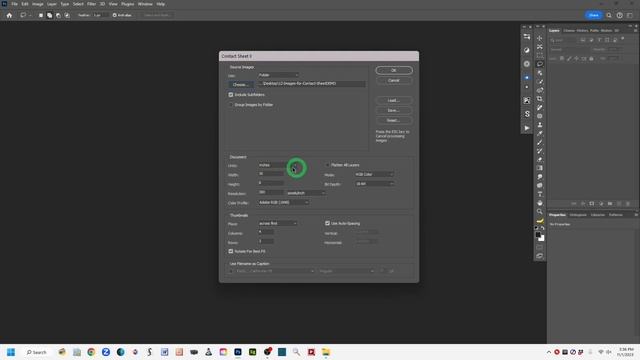Click the Save... button

pyautogui.click(x=394, y=111)
